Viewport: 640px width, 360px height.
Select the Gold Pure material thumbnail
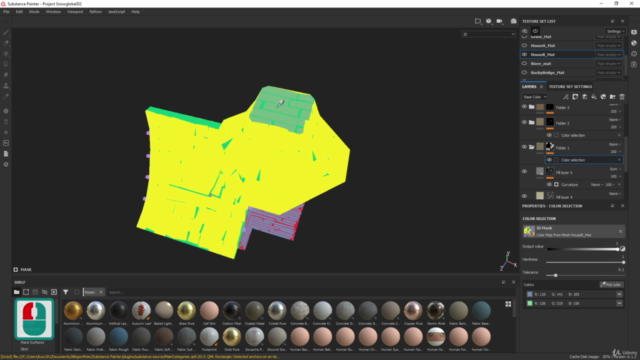(x=232, y=337)
